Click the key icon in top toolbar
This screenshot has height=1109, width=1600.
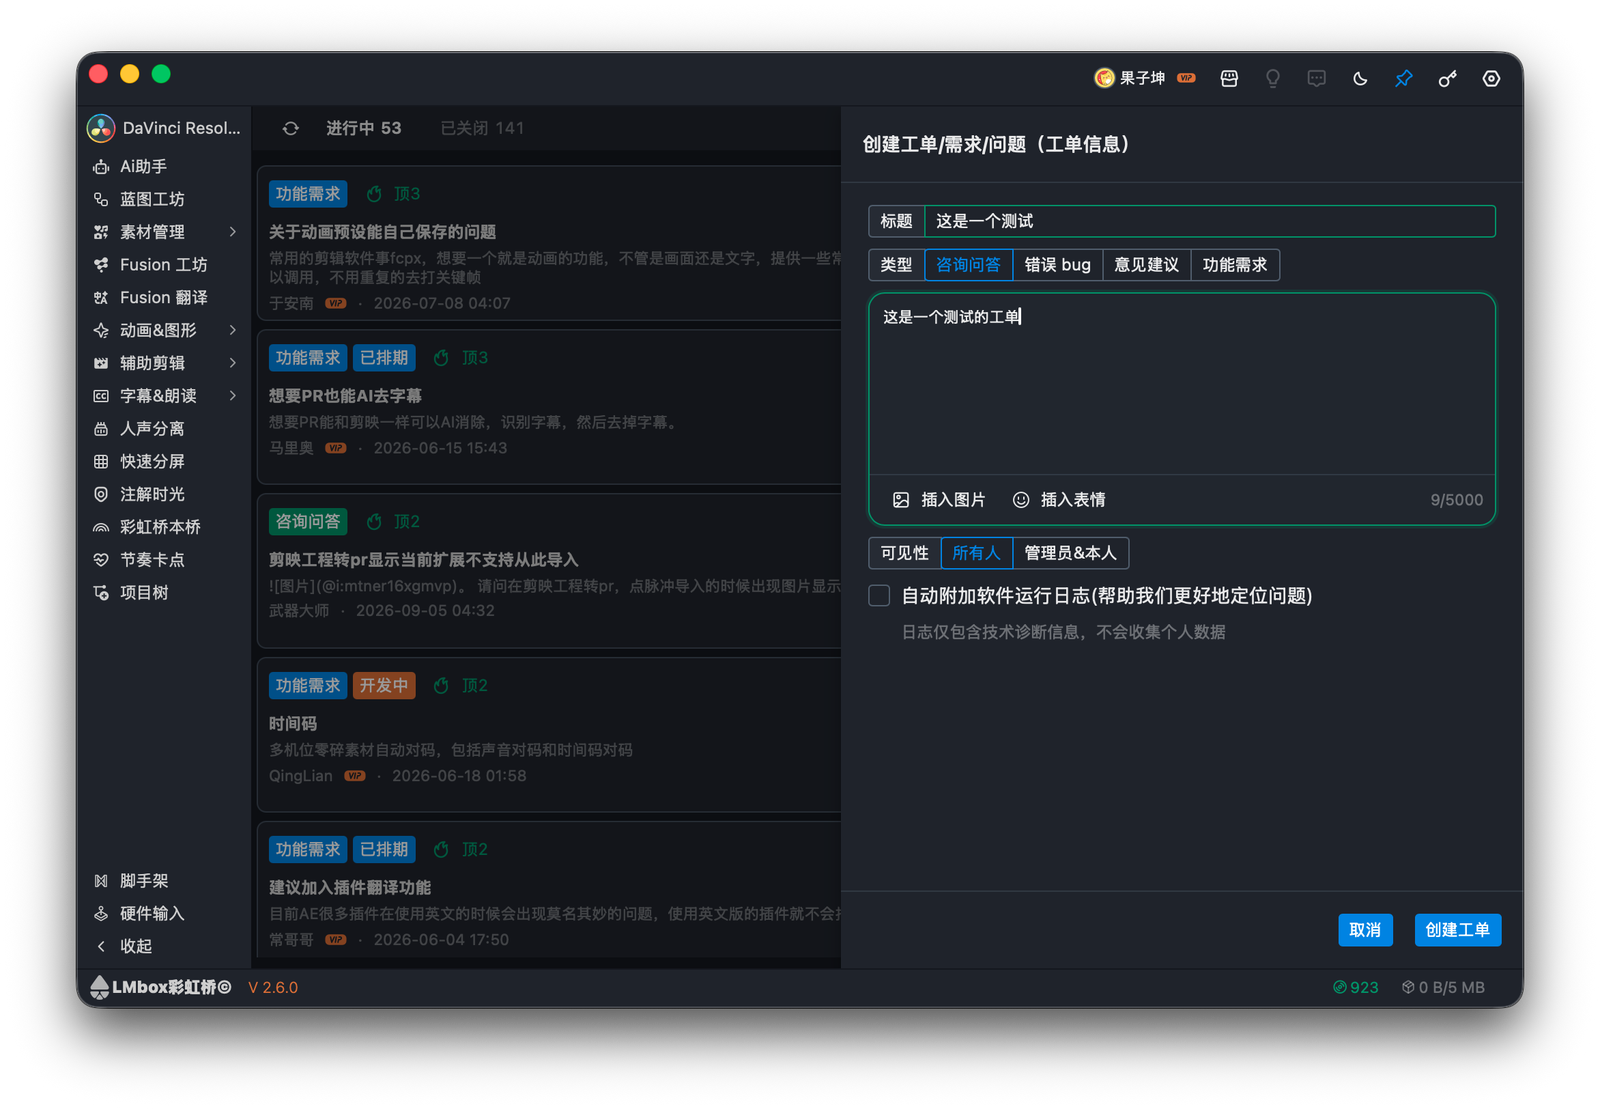[x=1447, y=78]
